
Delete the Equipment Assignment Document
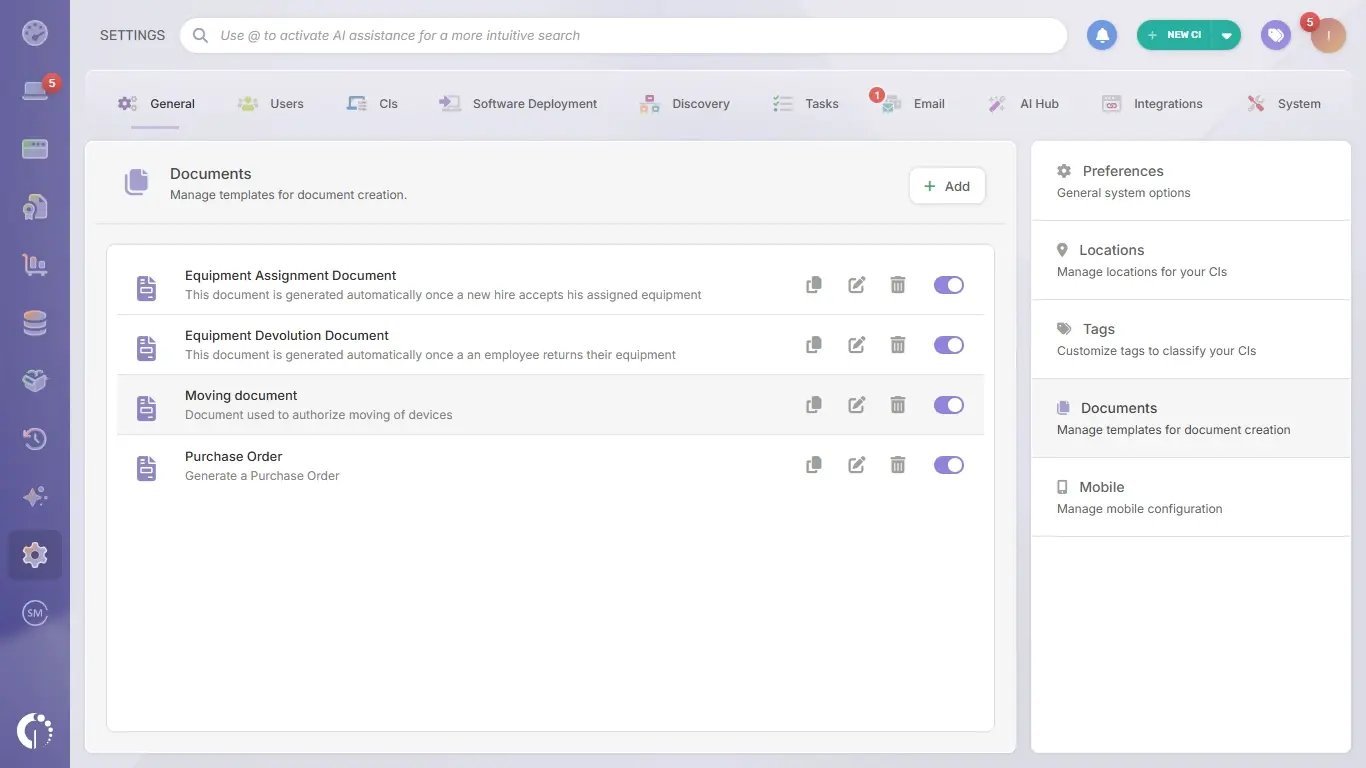click(898, 285)
